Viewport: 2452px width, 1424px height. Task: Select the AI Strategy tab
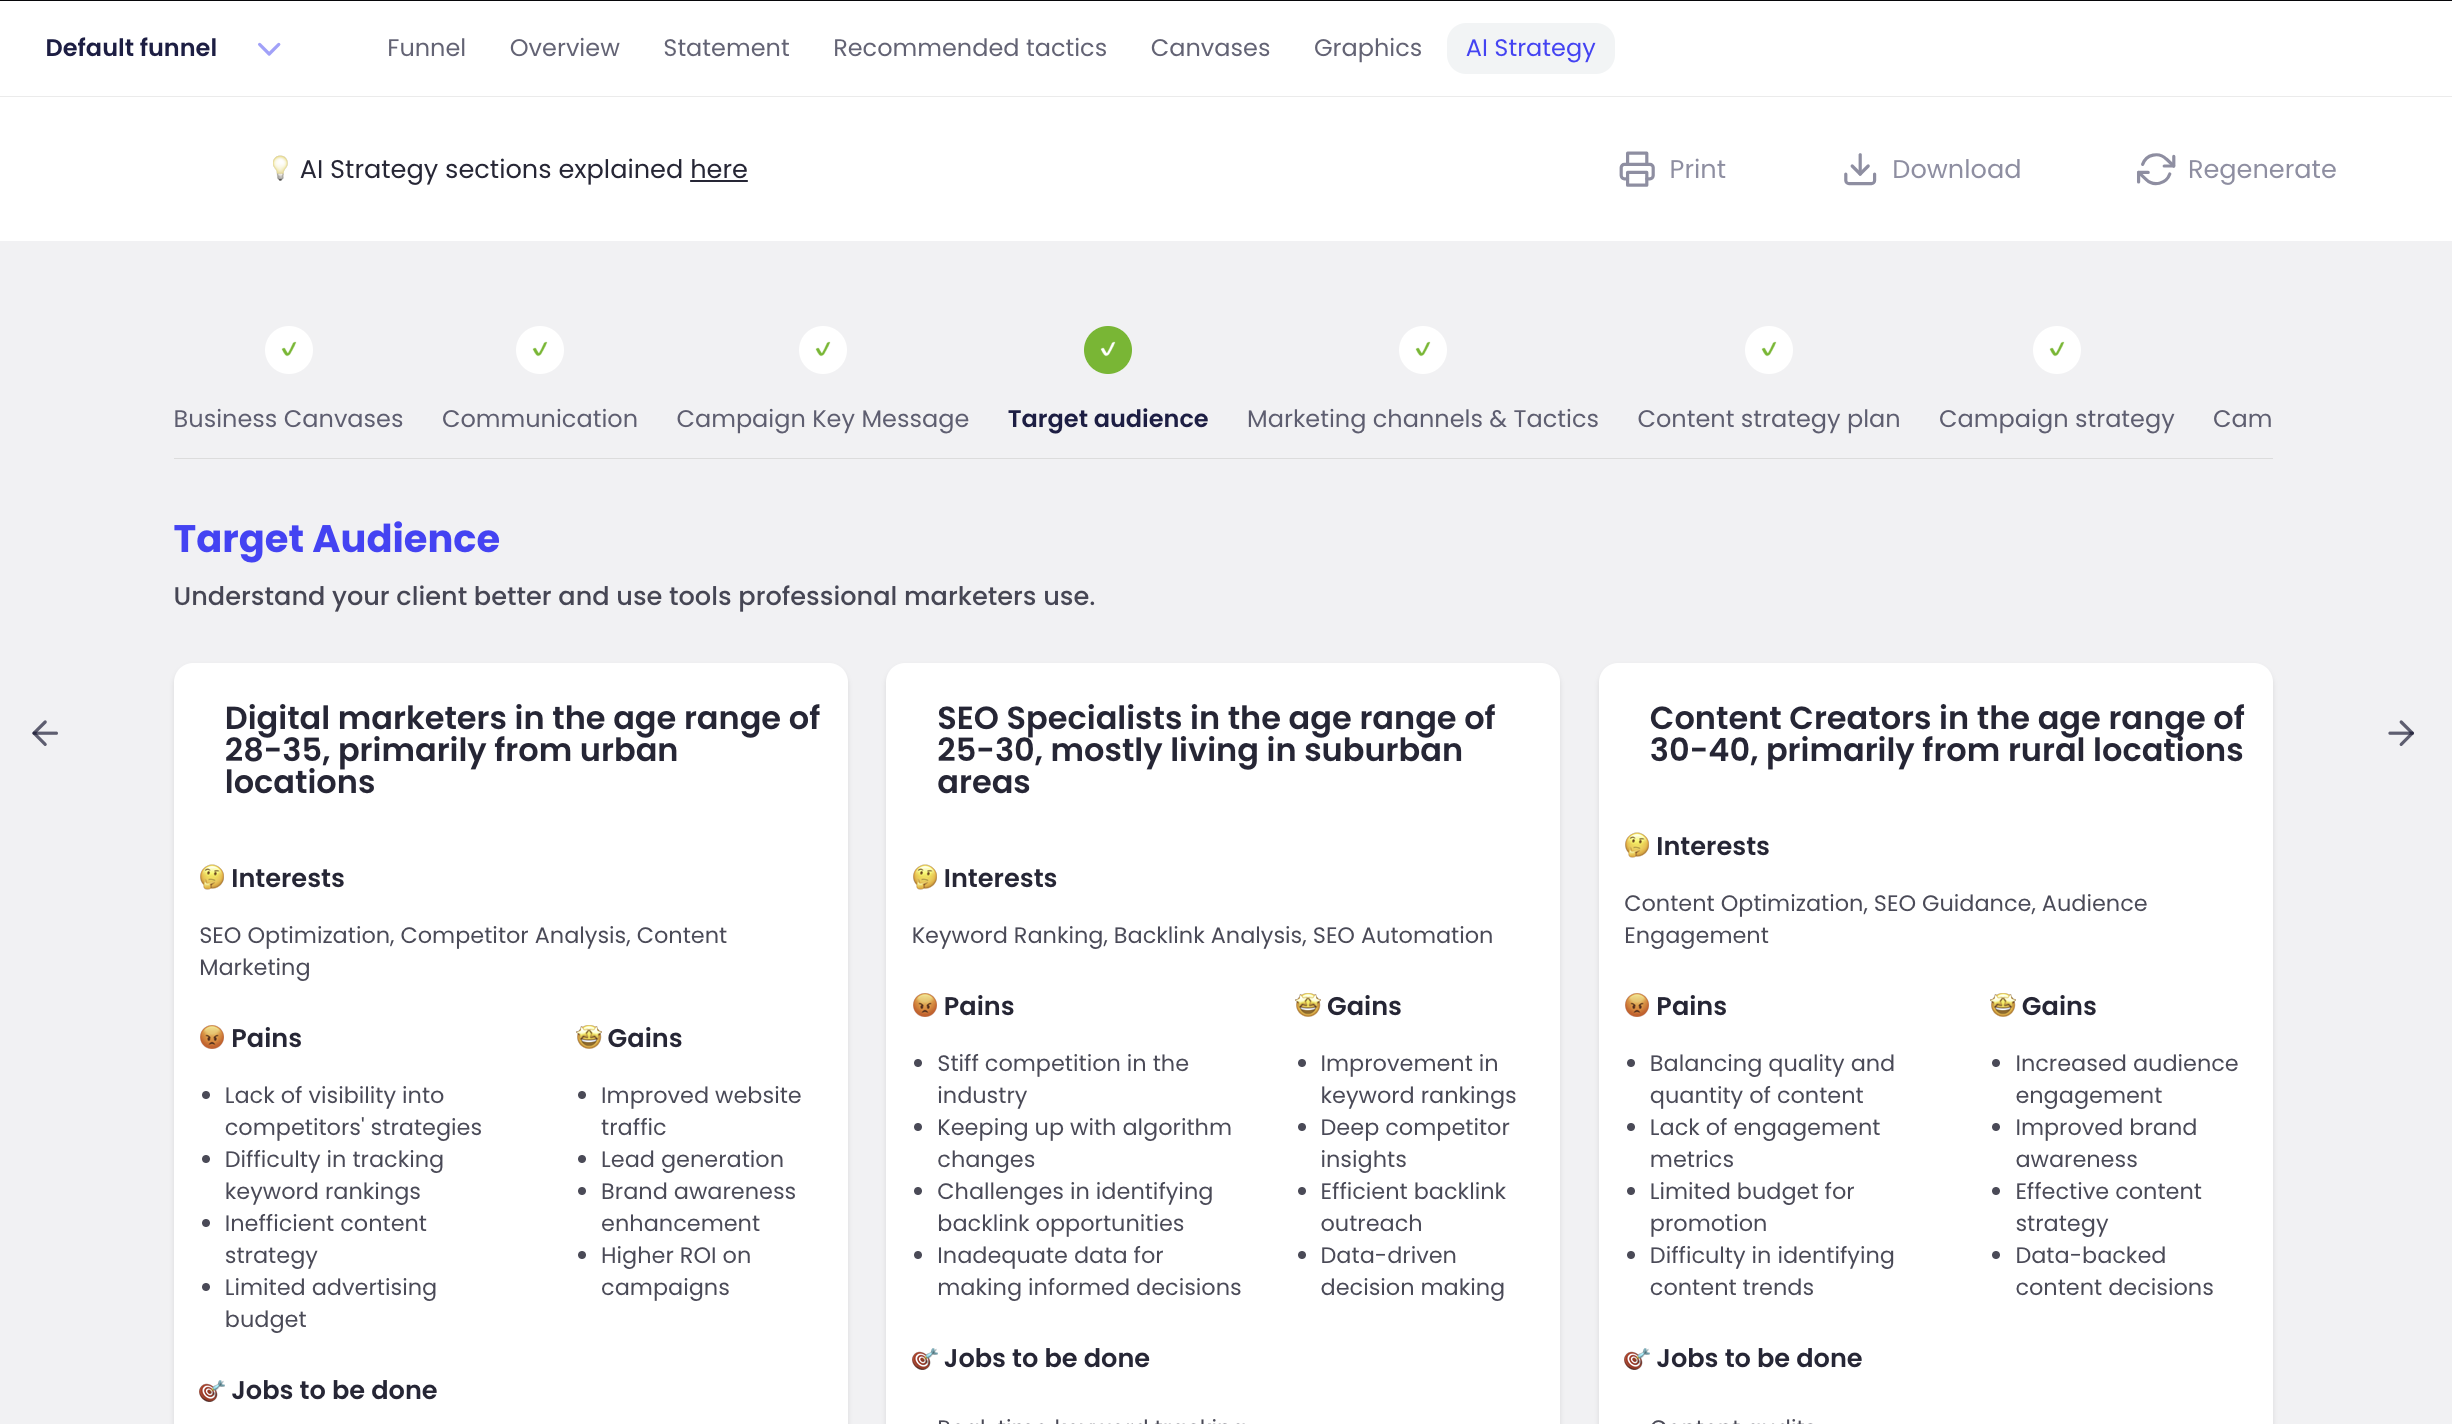point(1528,47)
